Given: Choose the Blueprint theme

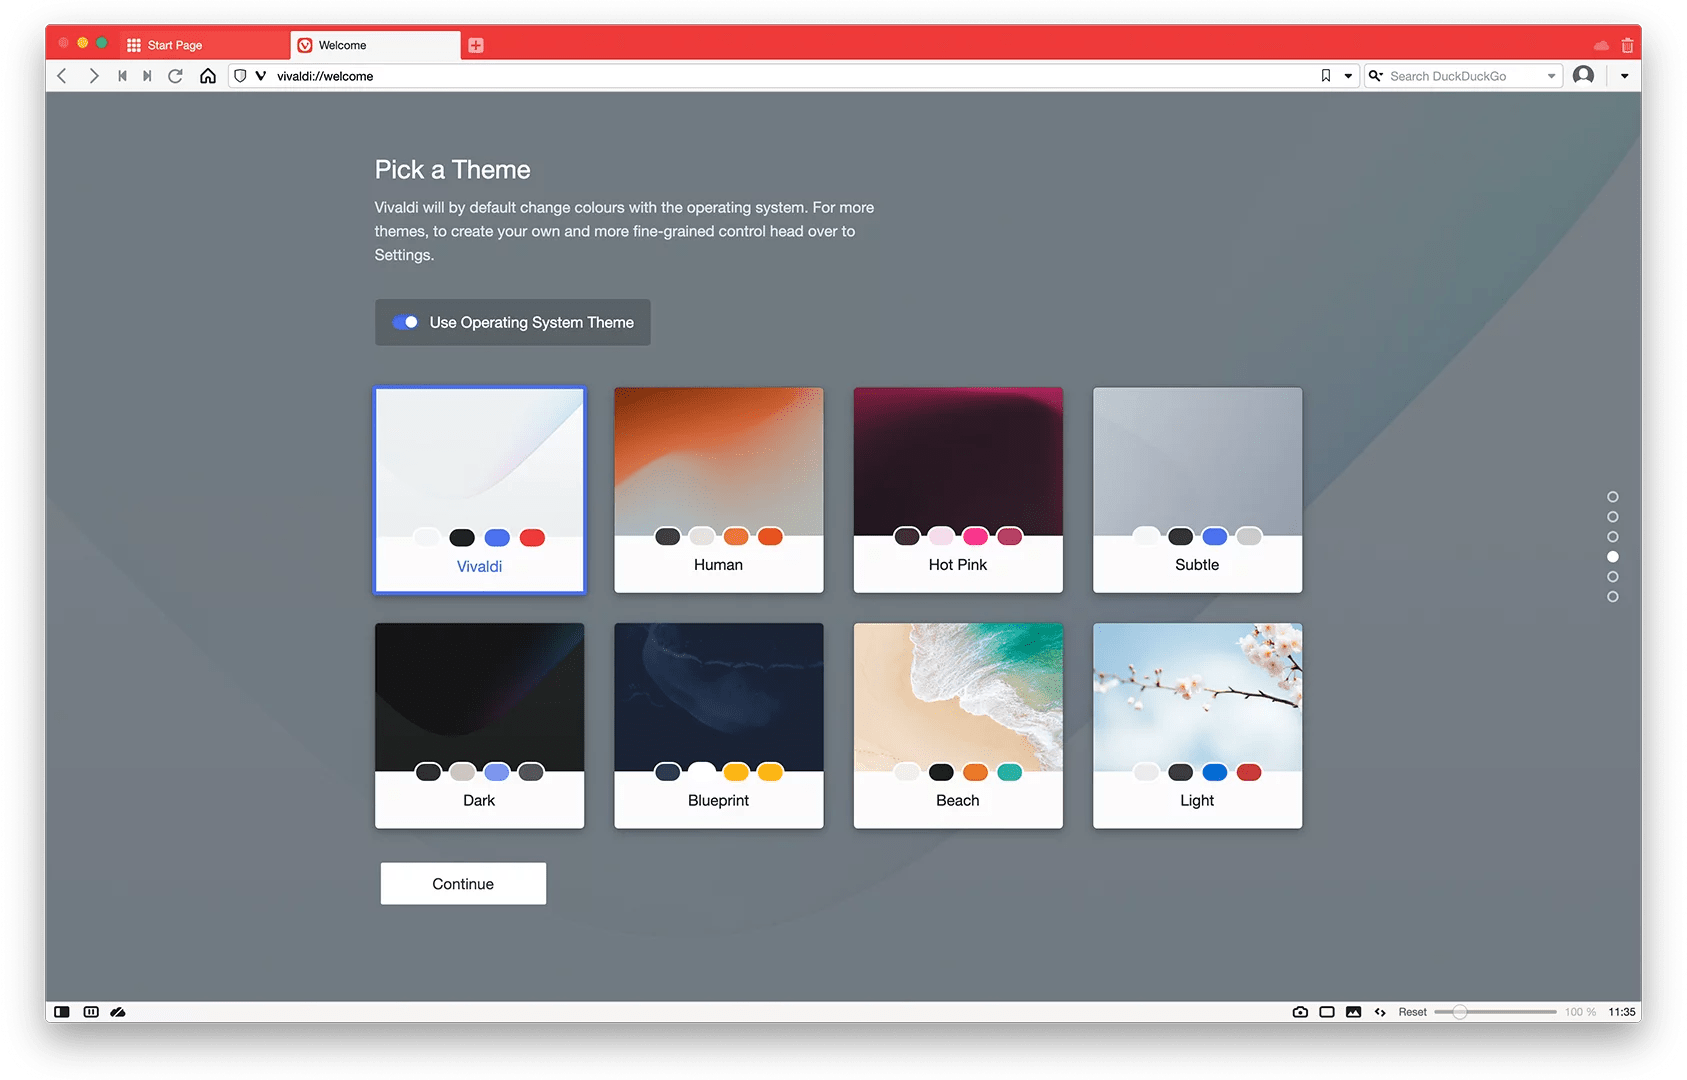Looking at the screenshot, I should pyautogui.click(x=718, y=726).
